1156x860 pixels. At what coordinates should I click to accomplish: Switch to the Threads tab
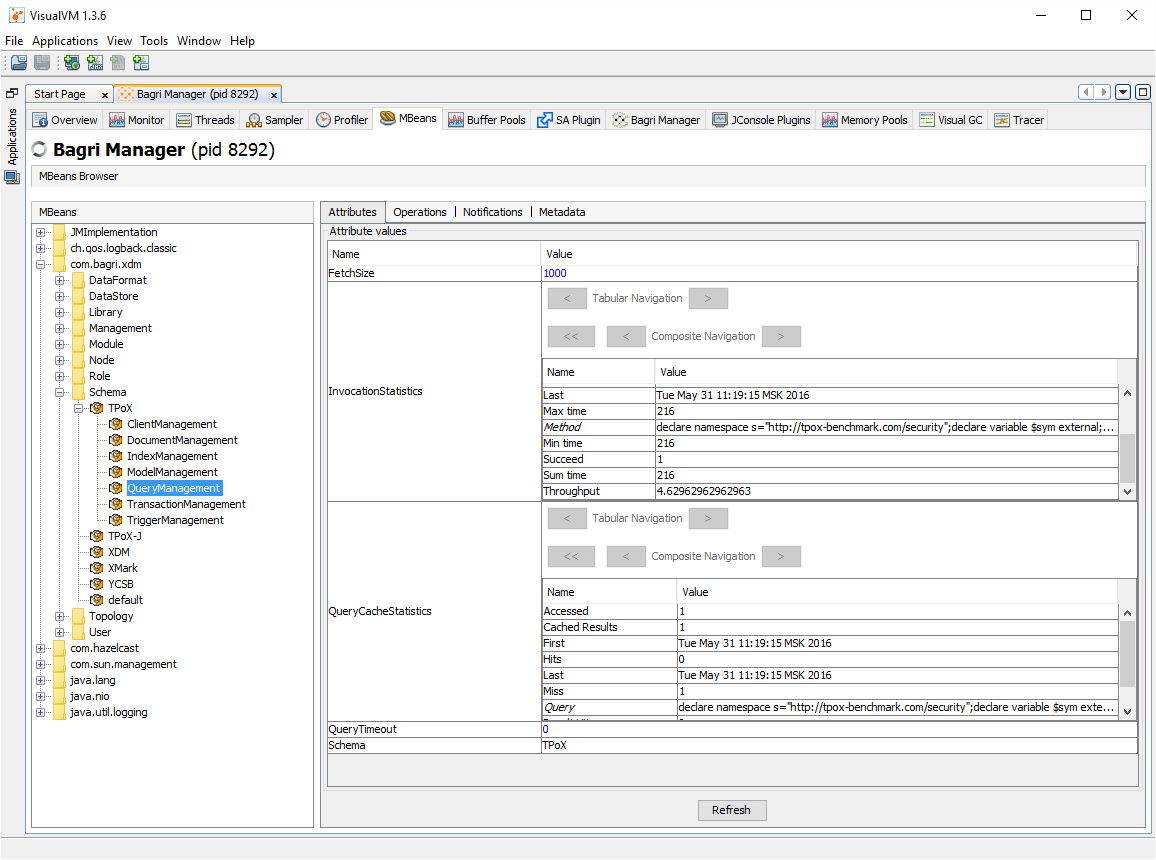[x=205, y=119]
